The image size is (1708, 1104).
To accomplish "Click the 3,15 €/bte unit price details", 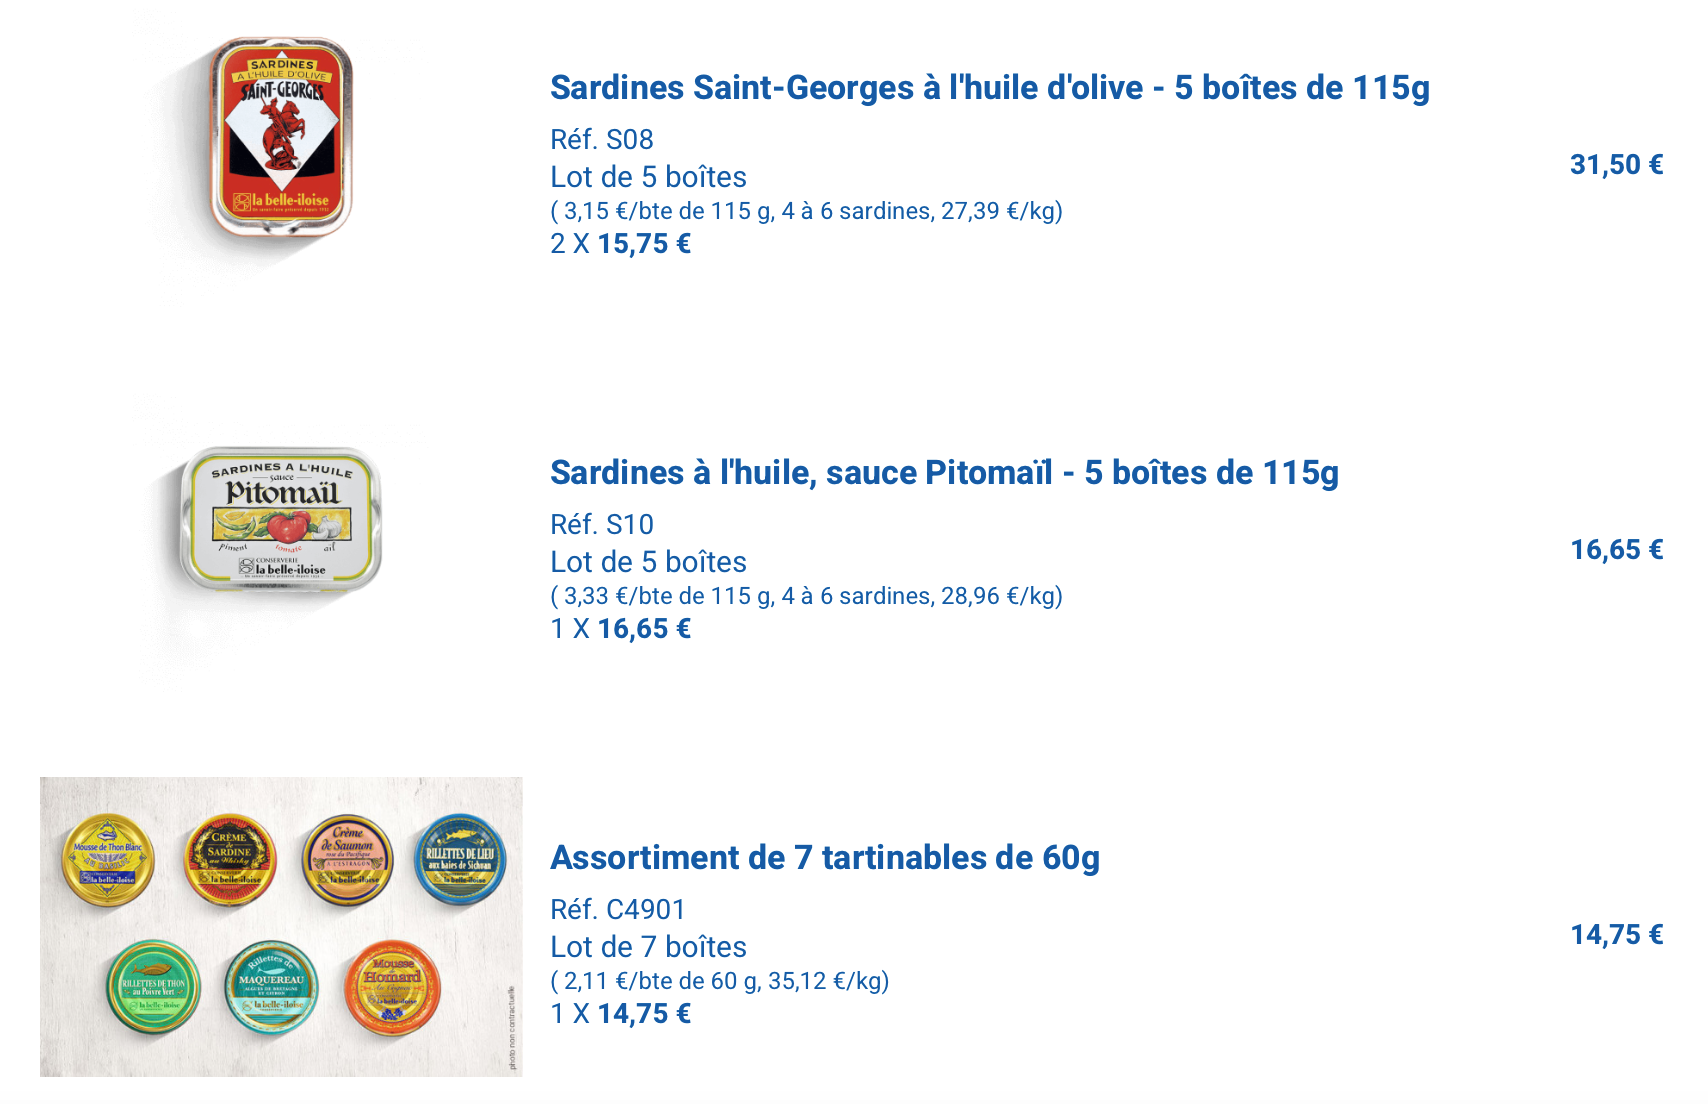I will pos(806,211).
